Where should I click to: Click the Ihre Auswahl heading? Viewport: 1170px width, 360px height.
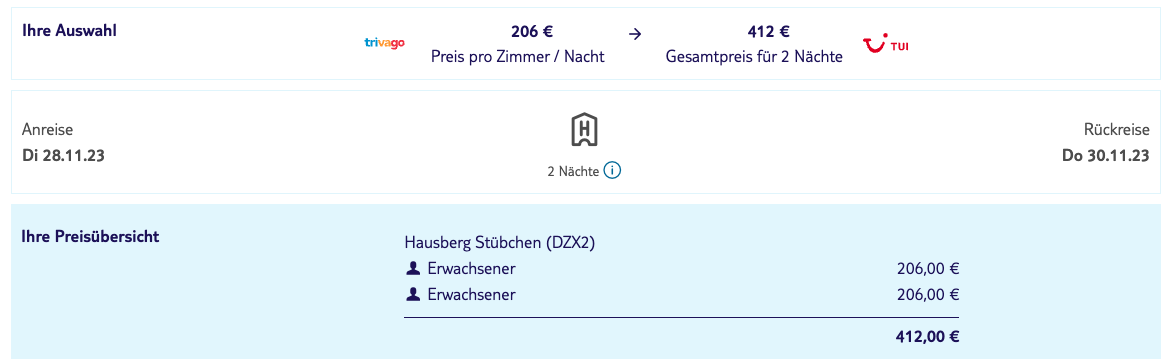(x=69, y=31)
